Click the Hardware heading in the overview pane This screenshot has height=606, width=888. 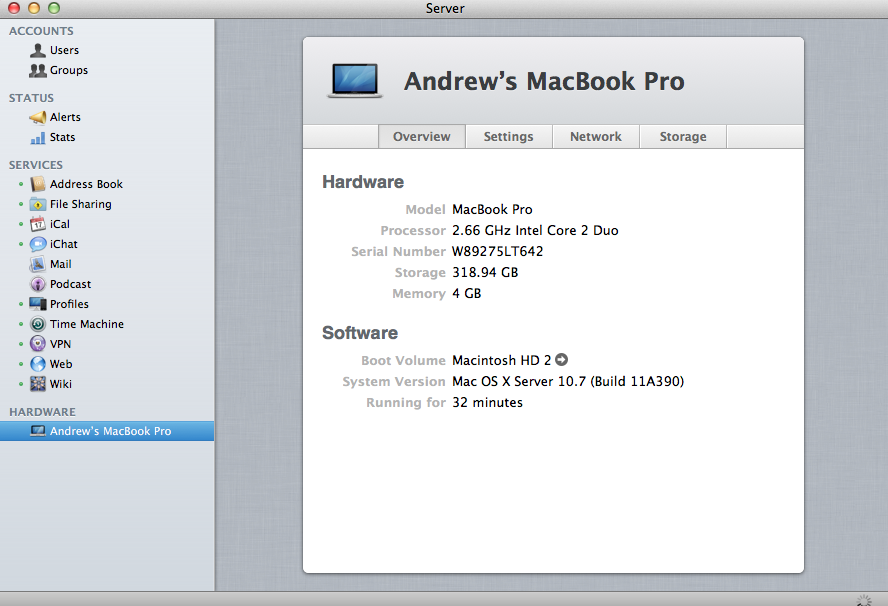pyautogui.click(x=363, y=182)
